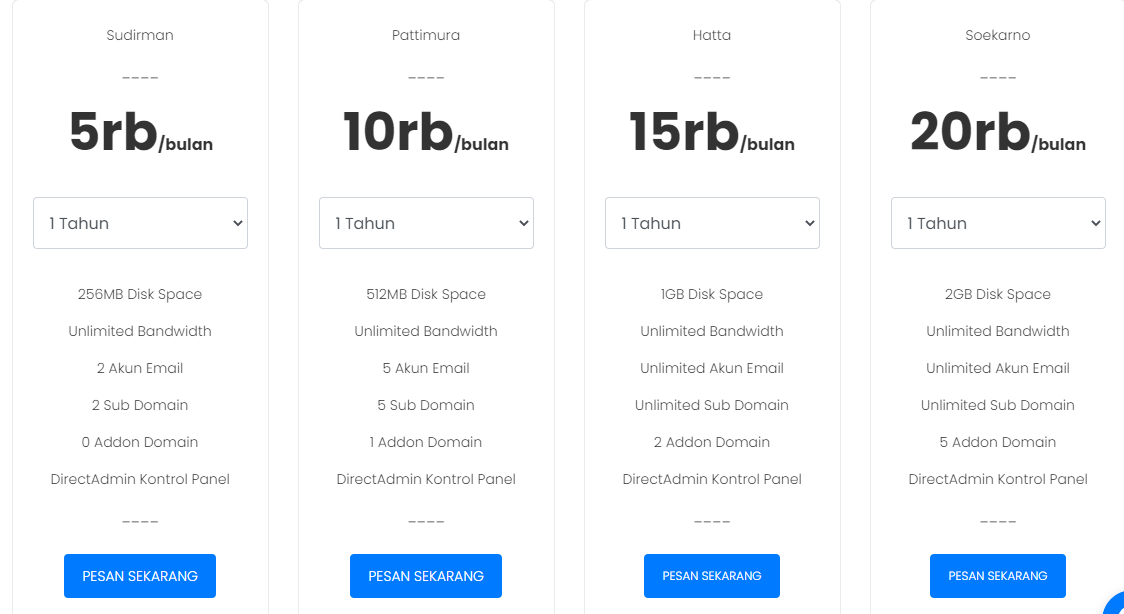Open the Sudirman plan duration dropdown
1124x614 pixels.
[x=140, y=223]
